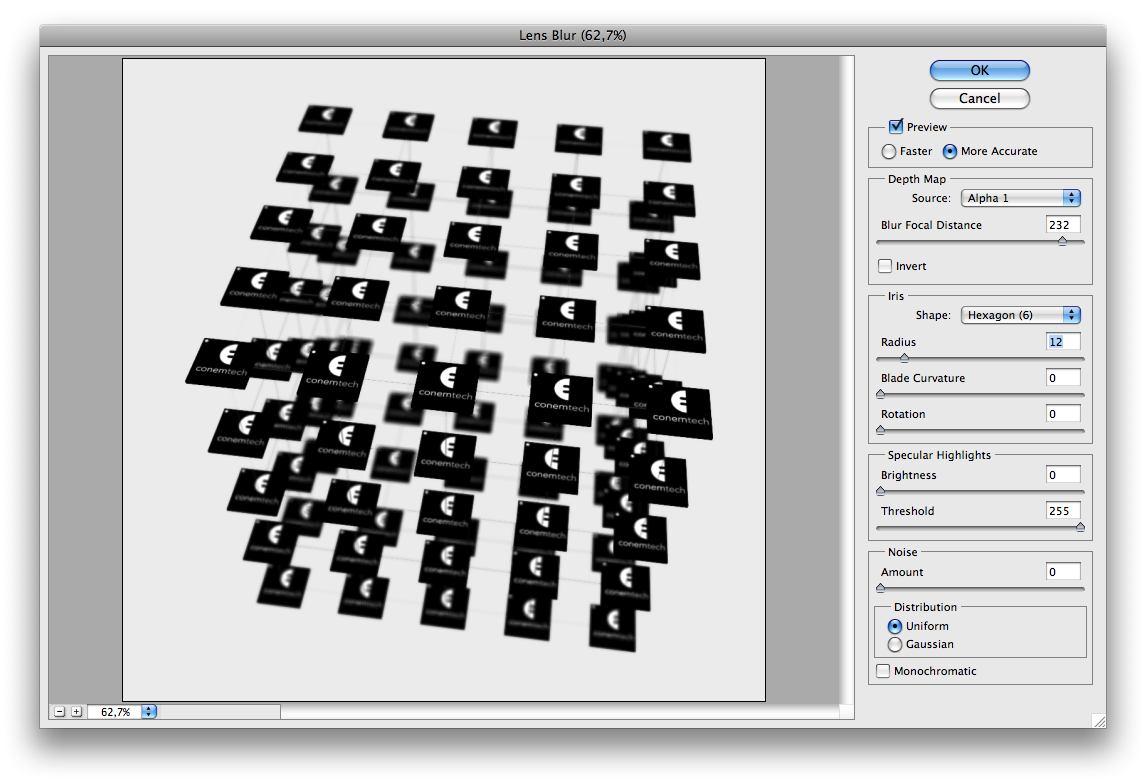The image size is (1146, 783).
Task: Click the Radius value field
Action: [1063, 342]
